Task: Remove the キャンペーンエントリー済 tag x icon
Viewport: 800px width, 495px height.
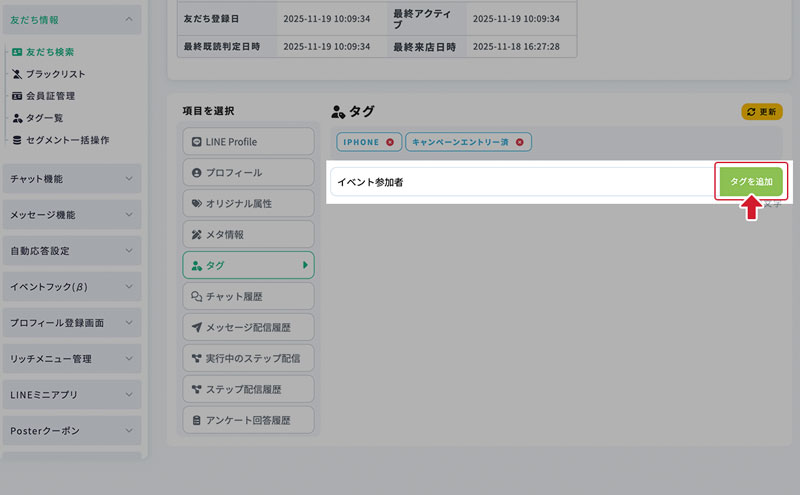Action: pyautogui.click(x=520, y=142)
